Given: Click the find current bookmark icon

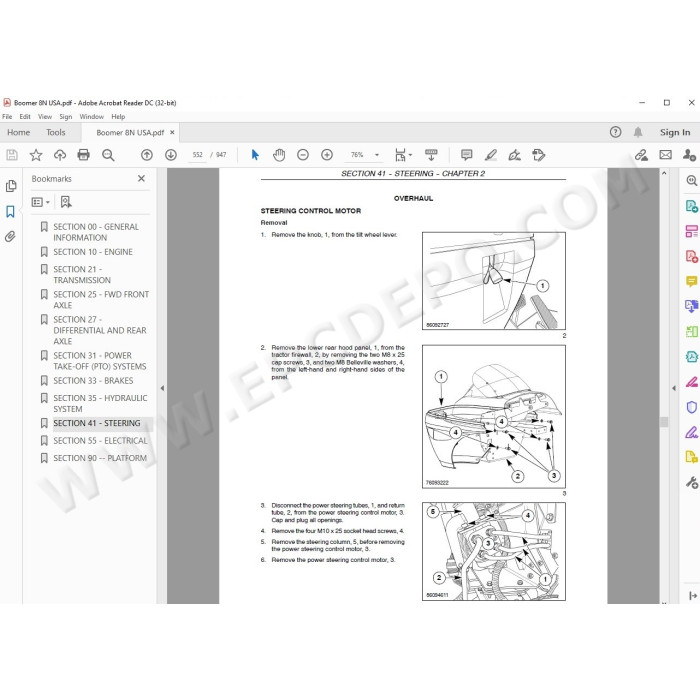Looking at the screenshot, I should tap(66, 202).
